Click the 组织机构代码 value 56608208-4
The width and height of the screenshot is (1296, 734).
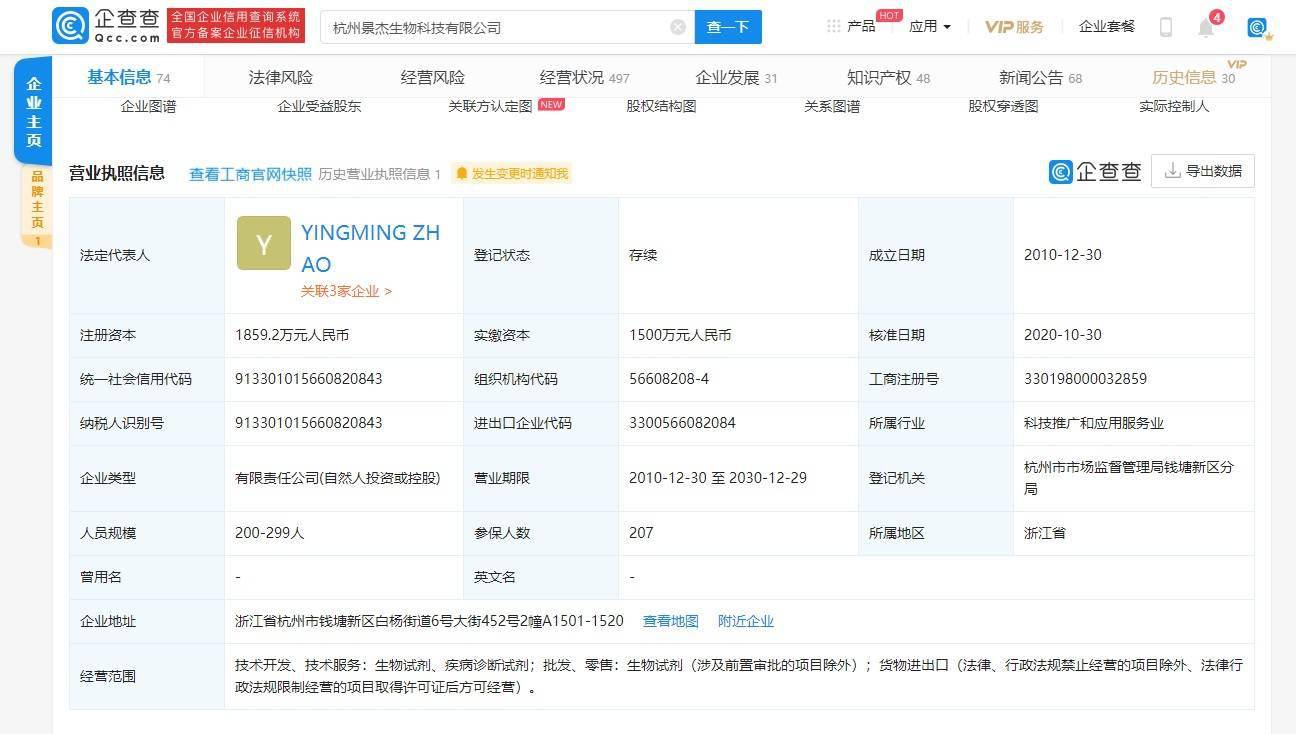pos(669,379)
